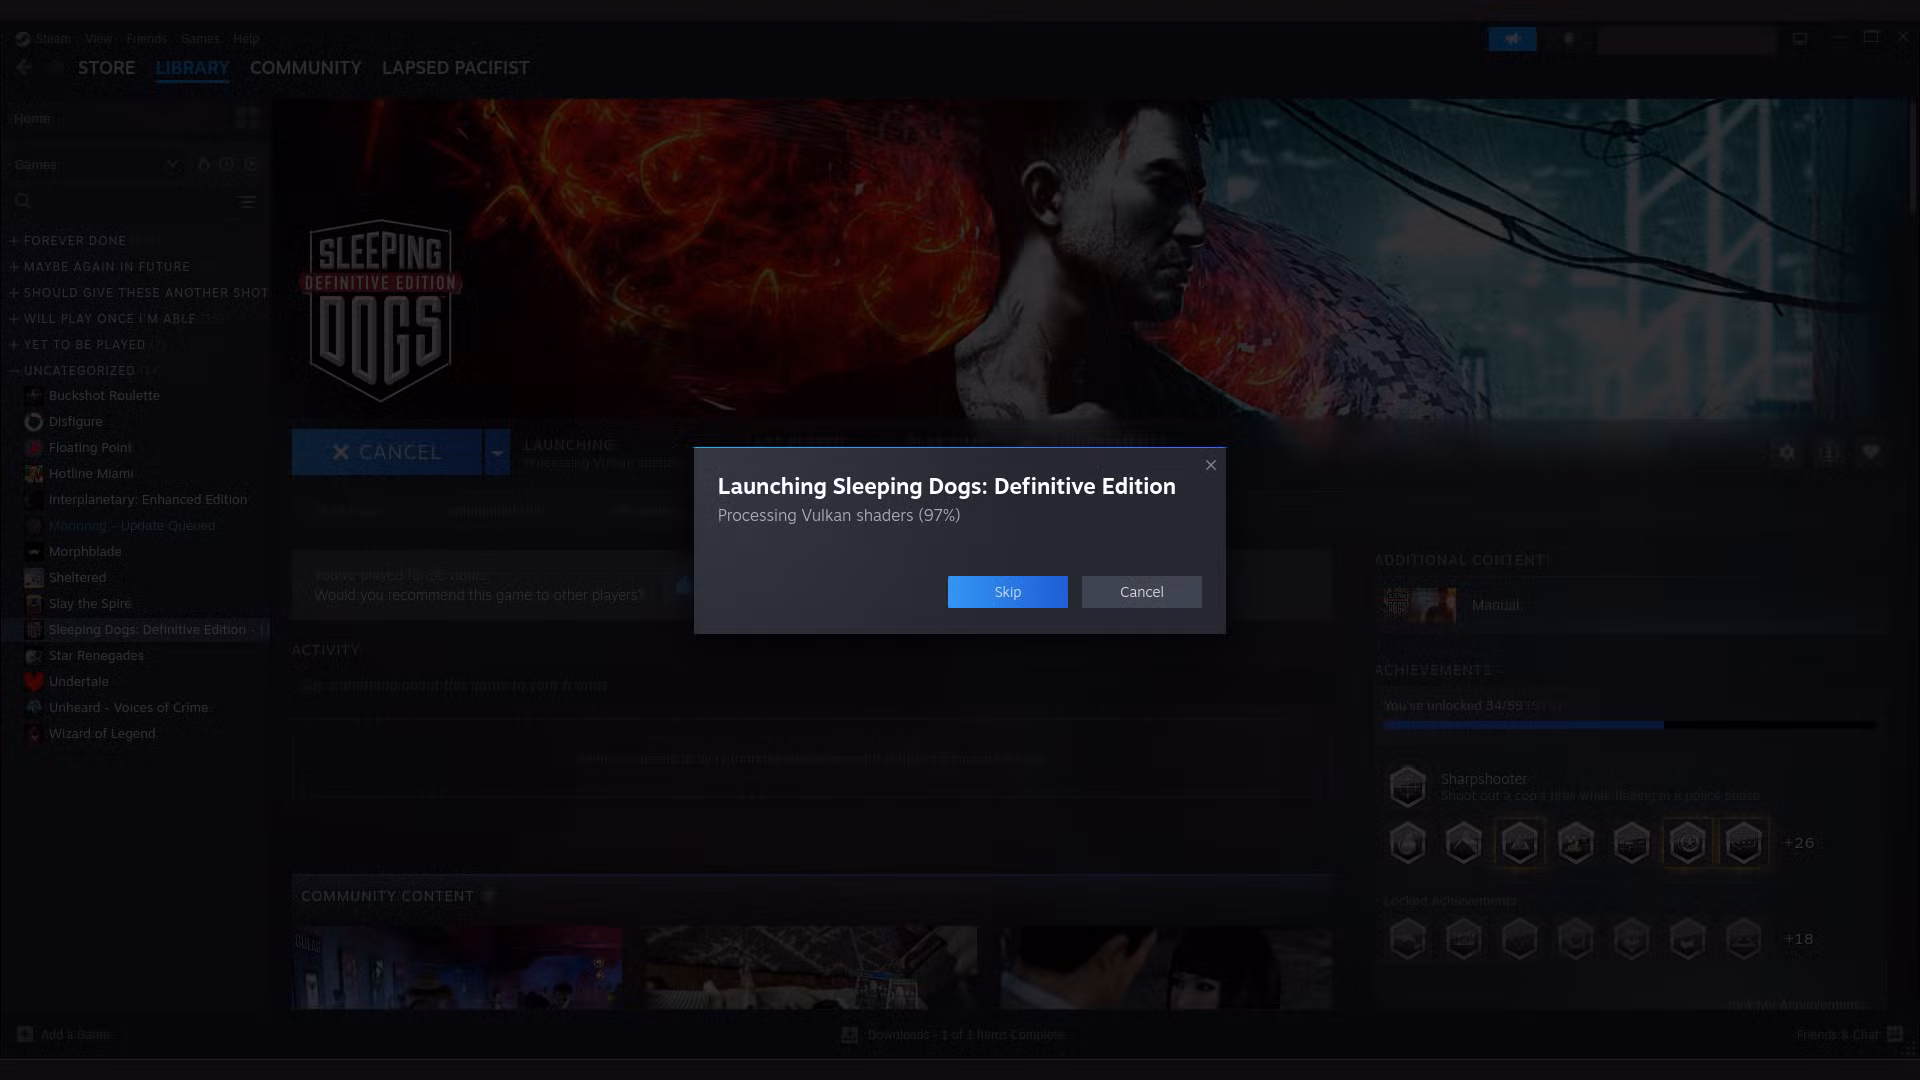Screen dimensions: 1920x1080
Task: Select Interplanetary: Enhanced Edition
Action: coord(148,499)
